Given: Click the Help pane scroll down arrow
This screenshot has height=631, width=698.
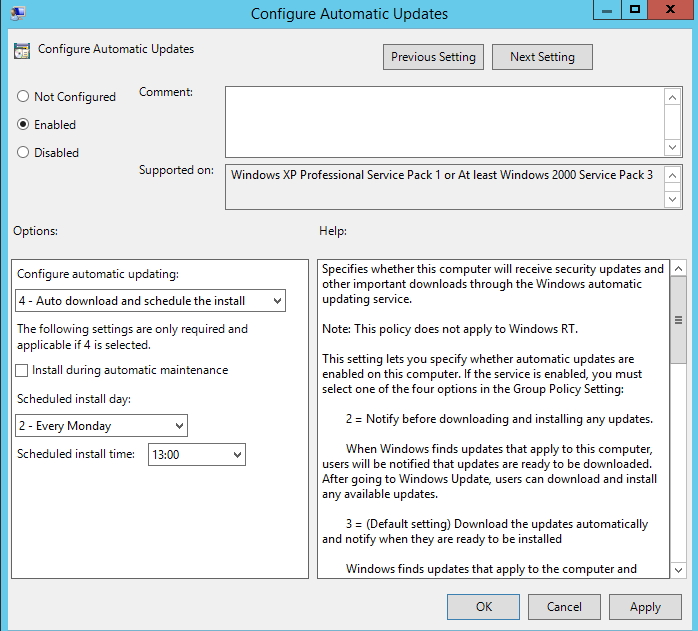Looking at the screenshot, I should 678,570.
